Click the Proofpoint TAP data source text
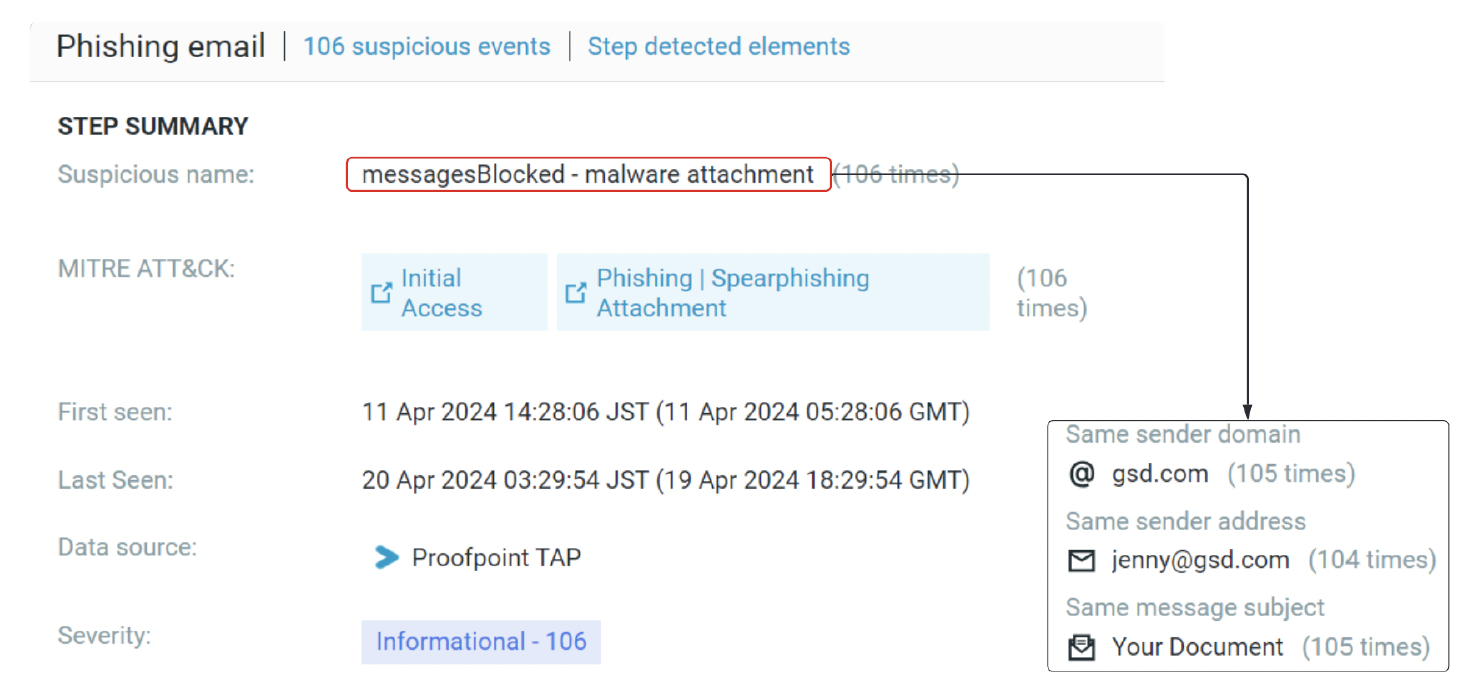This screenshot has height=694, width=1476. pos(496,558)
